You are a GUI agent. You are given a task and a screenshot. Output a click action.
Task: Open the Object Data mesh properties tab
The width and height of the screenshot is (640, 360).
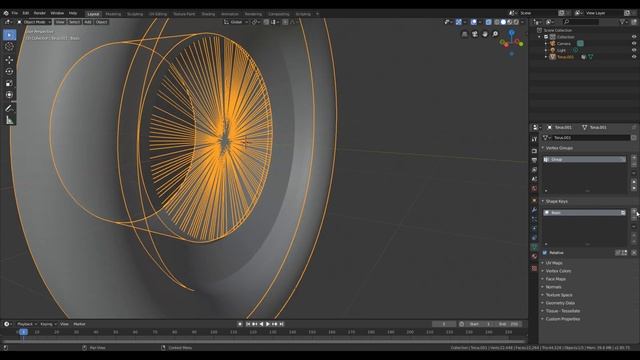pyautogui.click(x=534, y=247)
